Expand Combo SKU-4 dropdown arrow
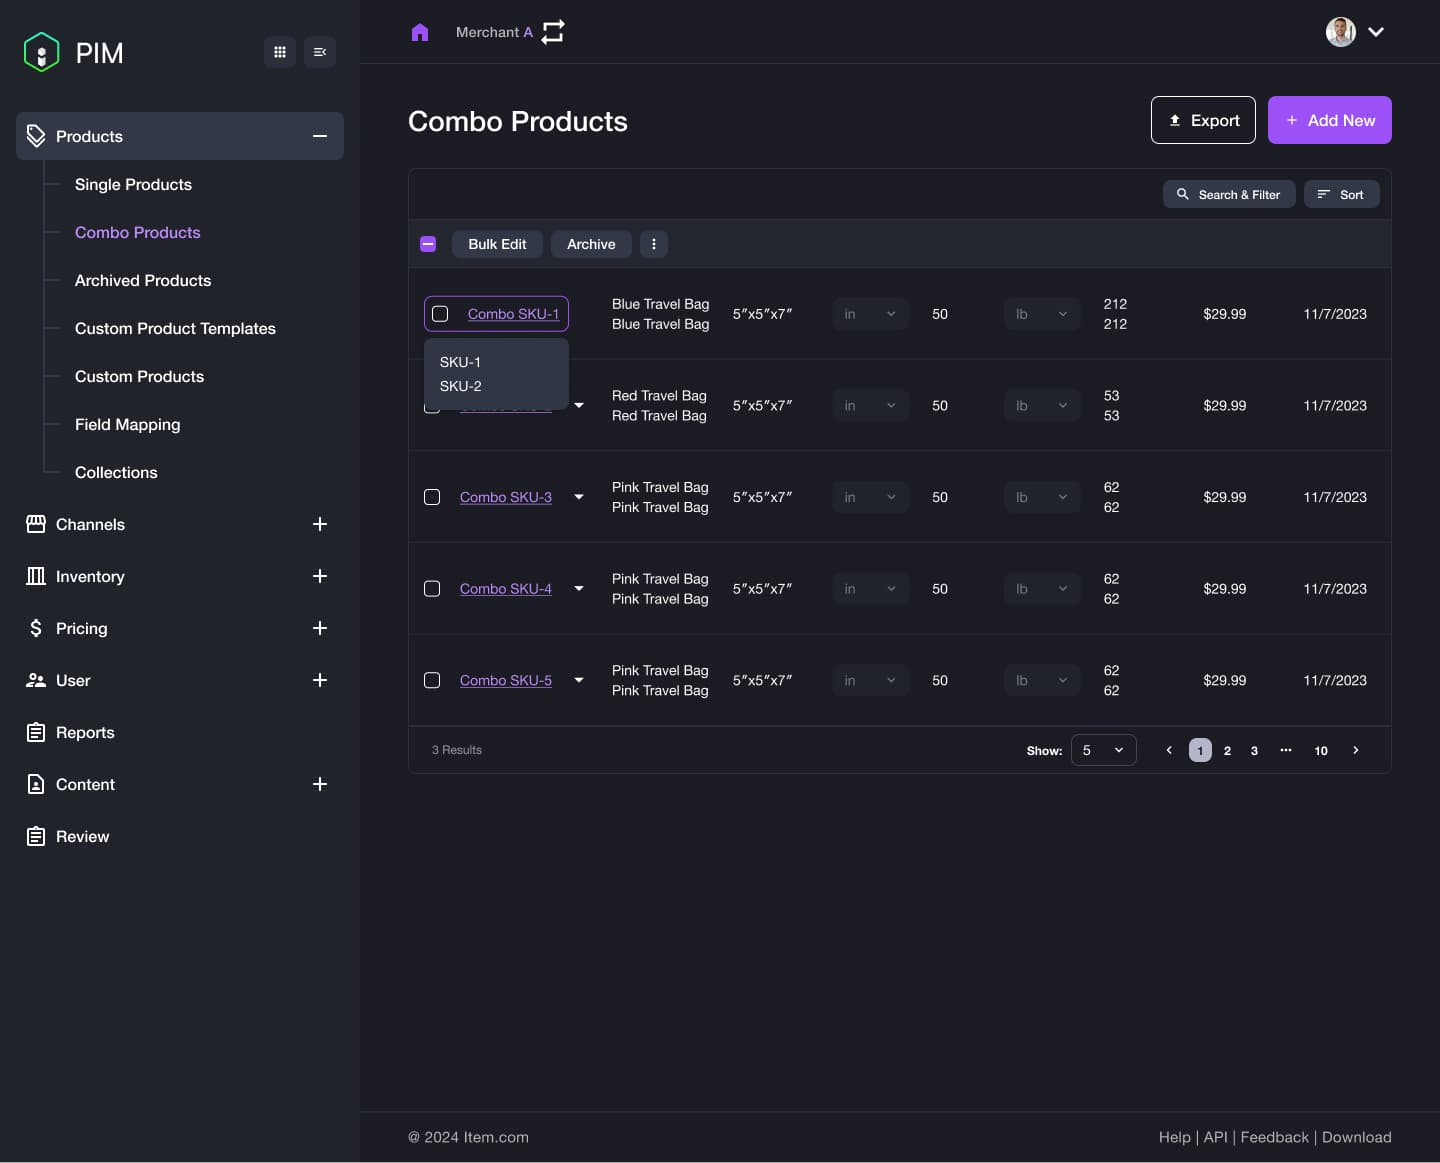This screenshot has width=1440, height=1163. (x=579, y=589)
